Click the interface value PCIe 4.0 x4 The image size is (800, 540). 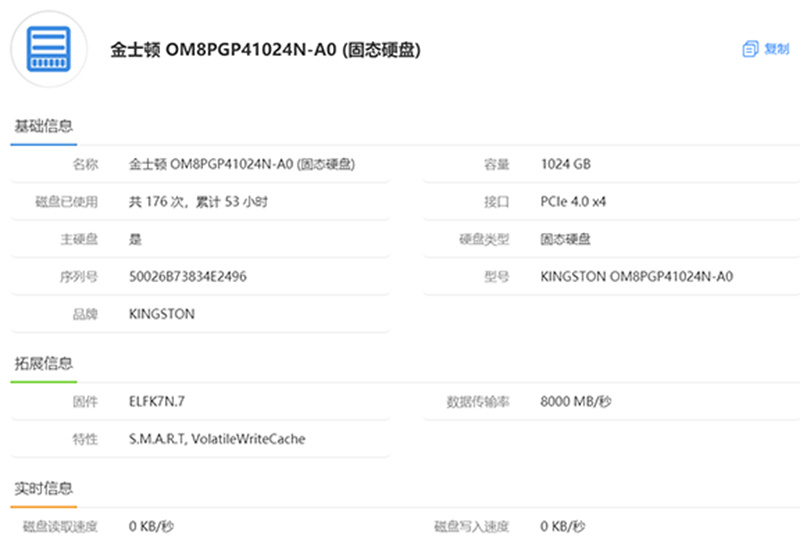tap(573, 202)
